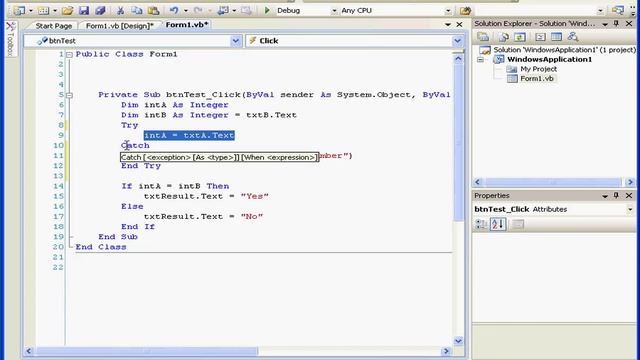Click the window icon at toolbar far right
The image size is (640, 360).
pos(618,10)
